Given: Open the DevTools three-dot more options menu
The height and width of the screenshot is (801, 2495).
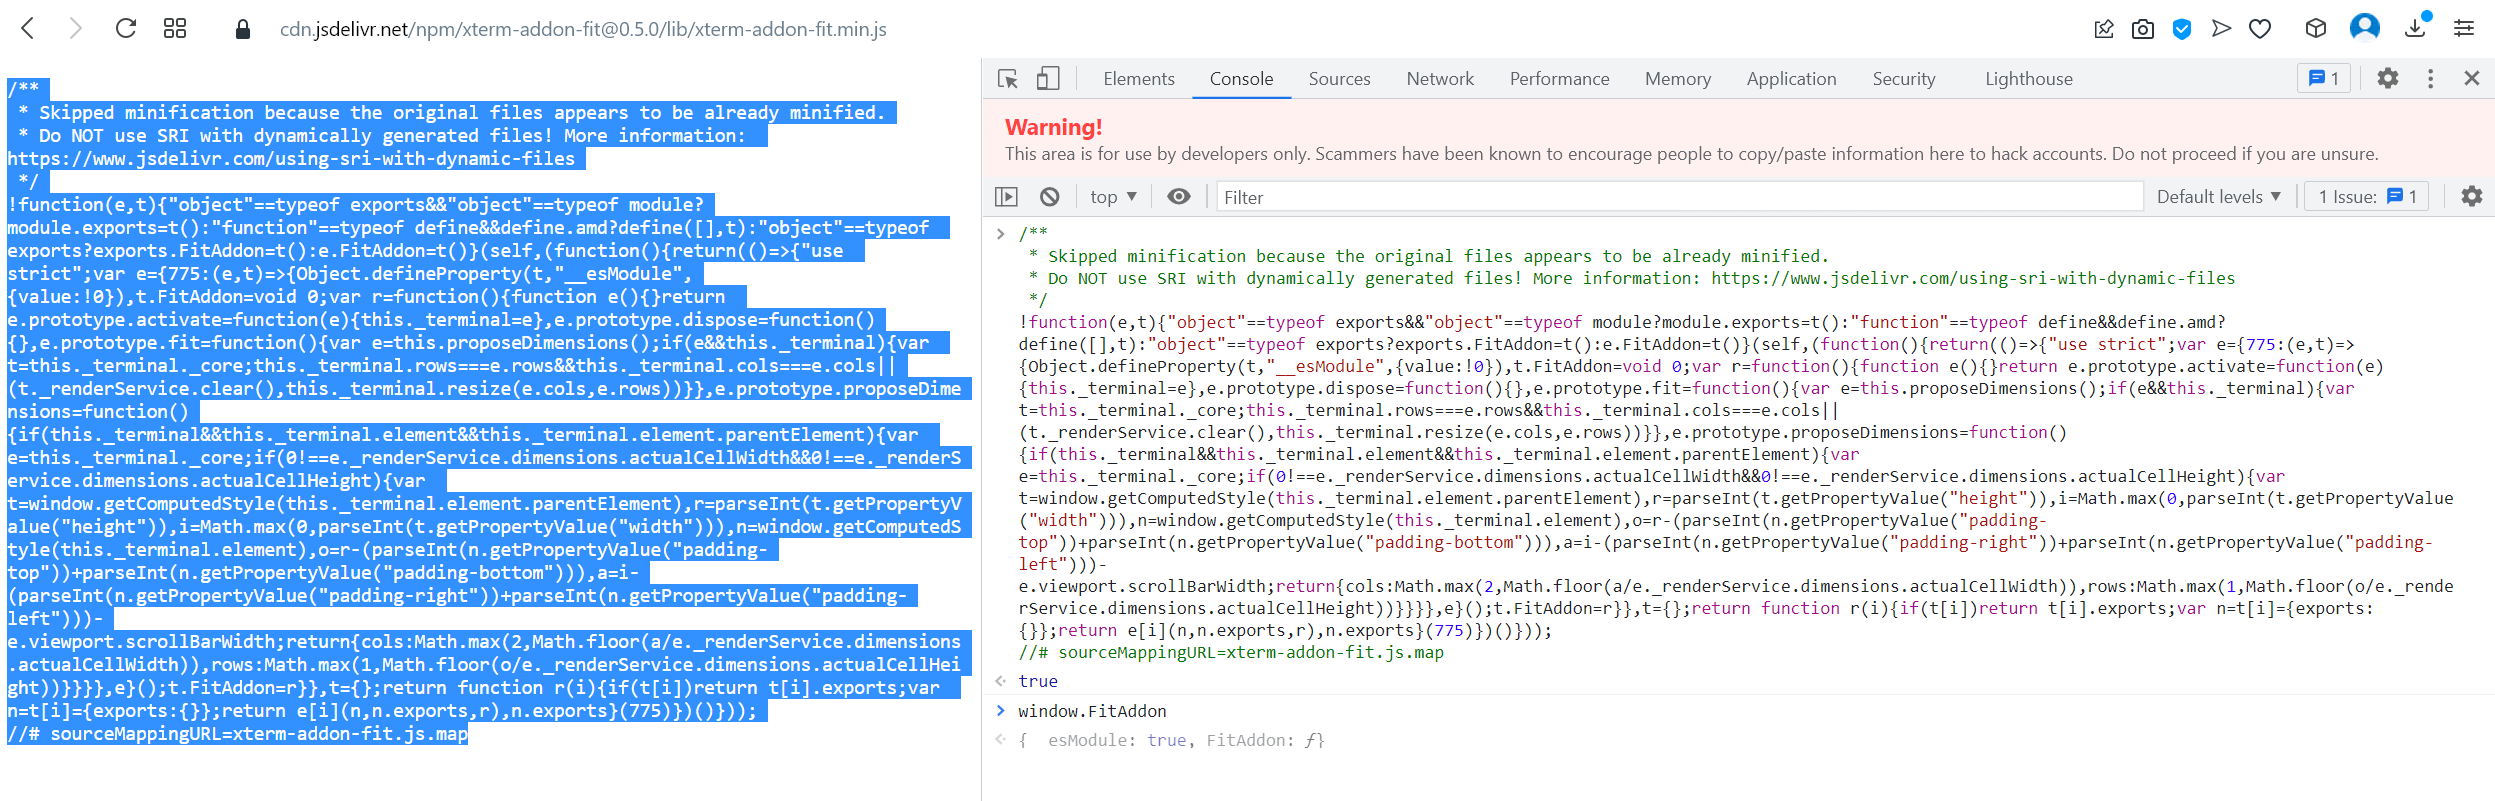Looking at the screenshot, I should pyautogui.click(x=2431, y=78).
